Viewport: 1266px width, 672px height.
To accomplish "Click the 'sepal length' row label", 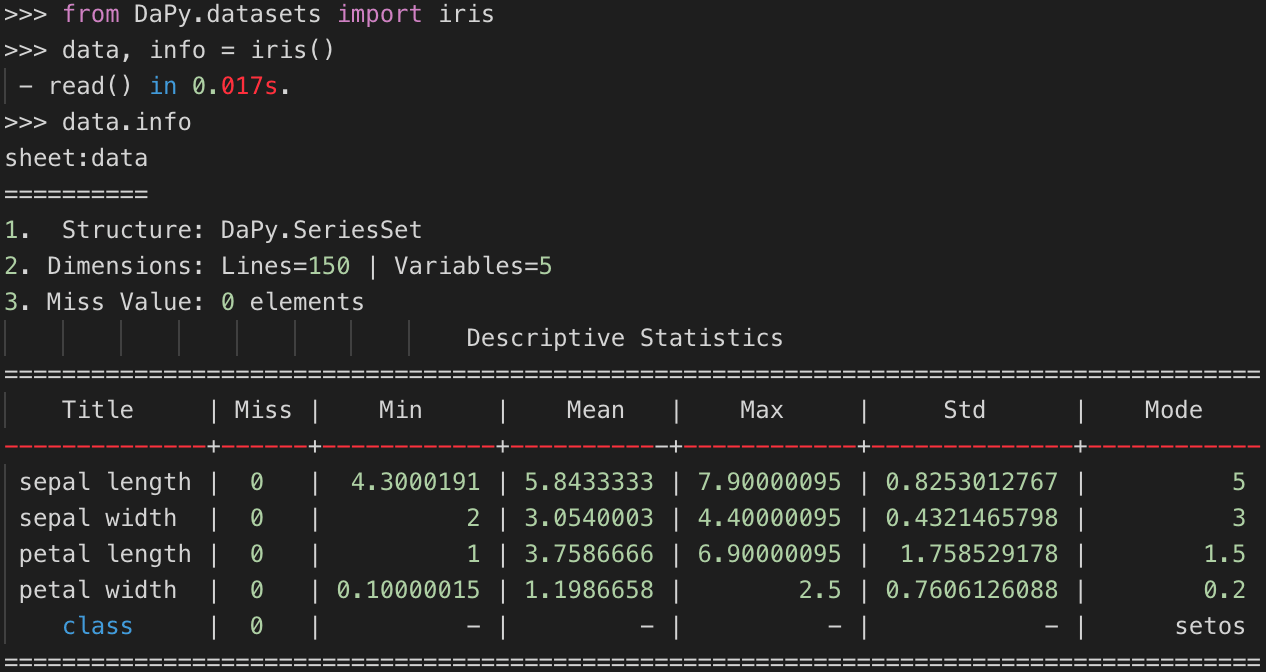I will click(105, 482).
